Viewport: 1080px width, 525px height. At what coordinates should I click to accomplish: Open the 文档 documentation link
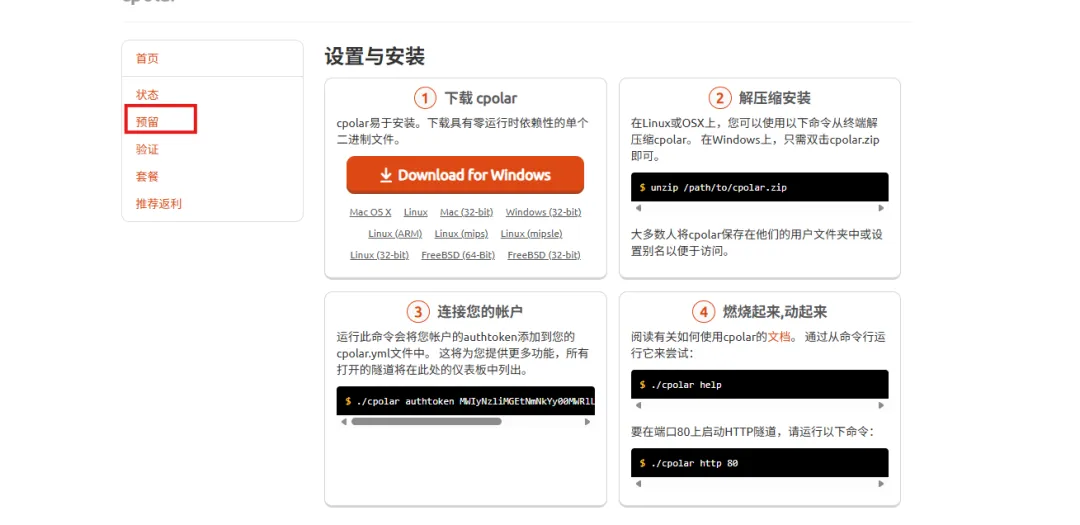[780, 337]
